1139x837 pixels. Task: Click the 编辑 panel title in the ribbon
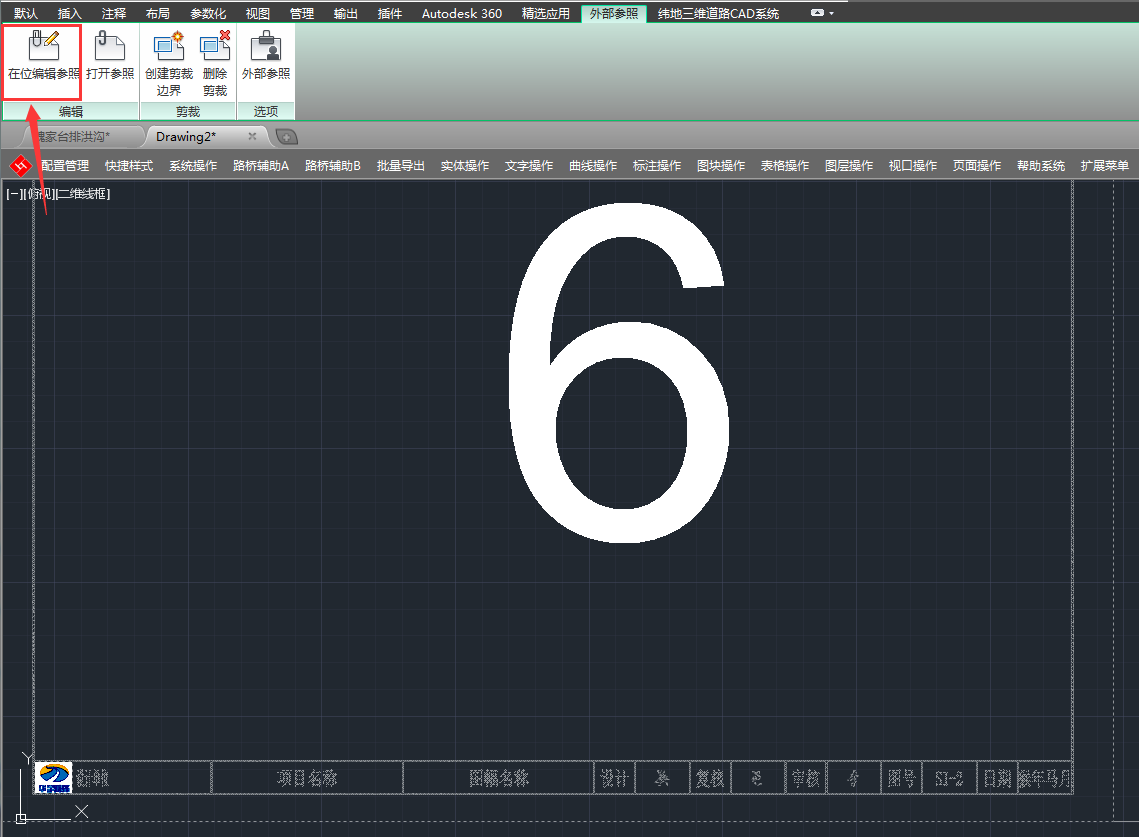point(70,111)
